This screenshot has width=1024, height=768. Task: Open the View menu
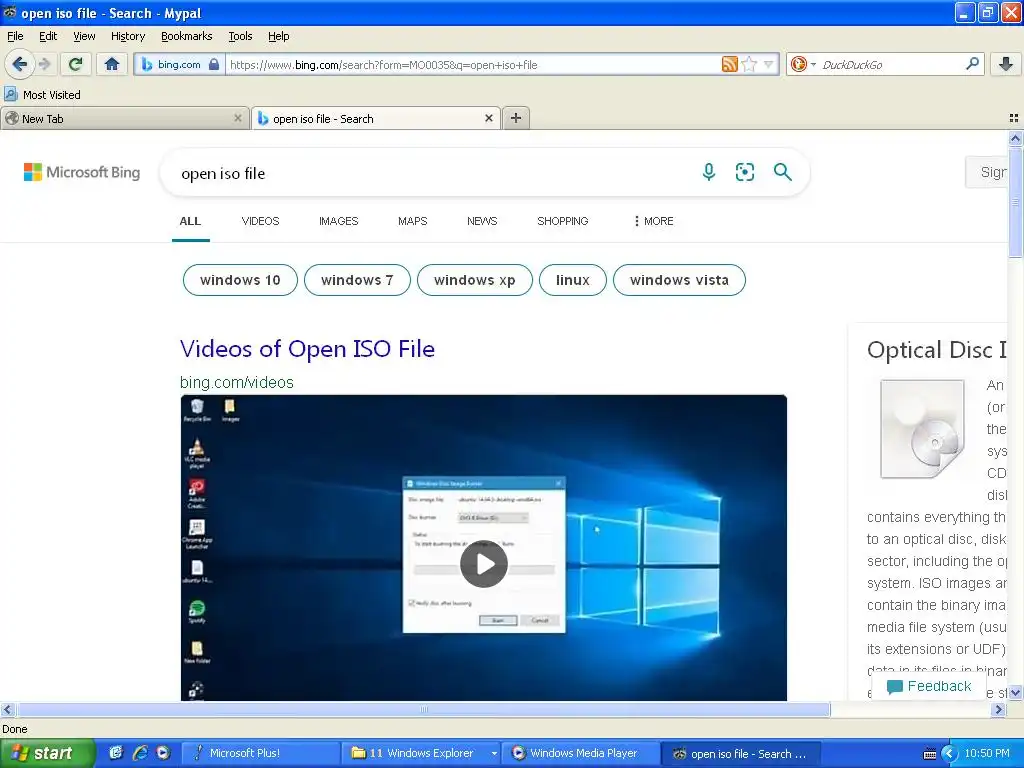84,36
